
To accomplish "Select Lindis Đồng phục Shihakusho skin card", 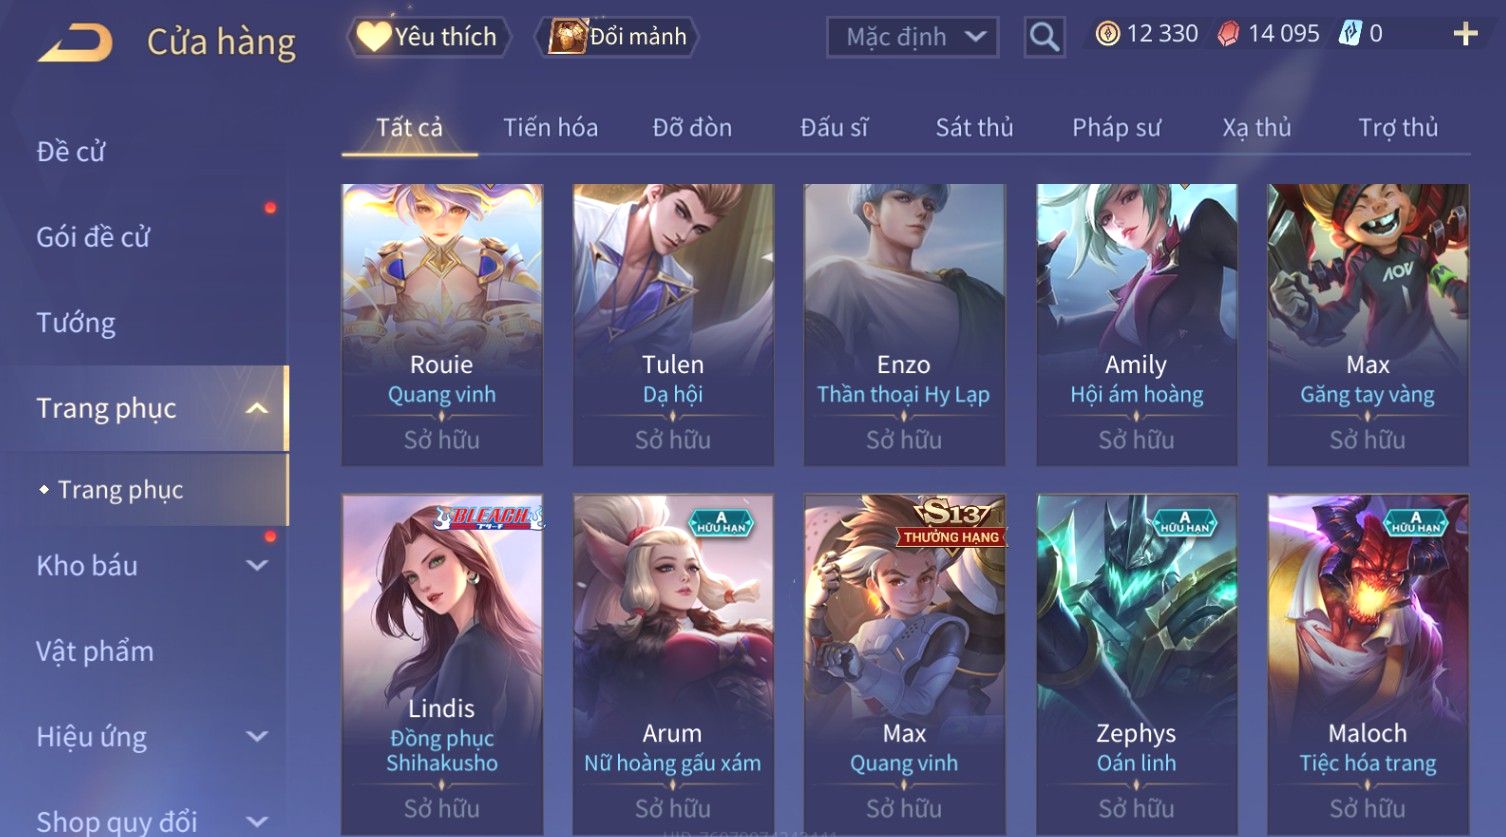I will pyautogui.click(x=442, y=664).
